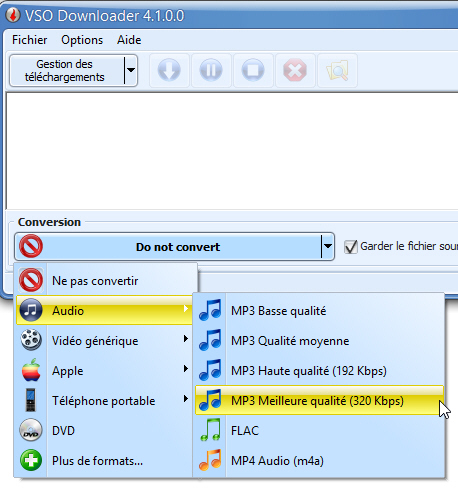Image resolution: width=458 pixels, height=490 pixels.
Task: Select Ne pas convertir menu entry
Action: 106,280
